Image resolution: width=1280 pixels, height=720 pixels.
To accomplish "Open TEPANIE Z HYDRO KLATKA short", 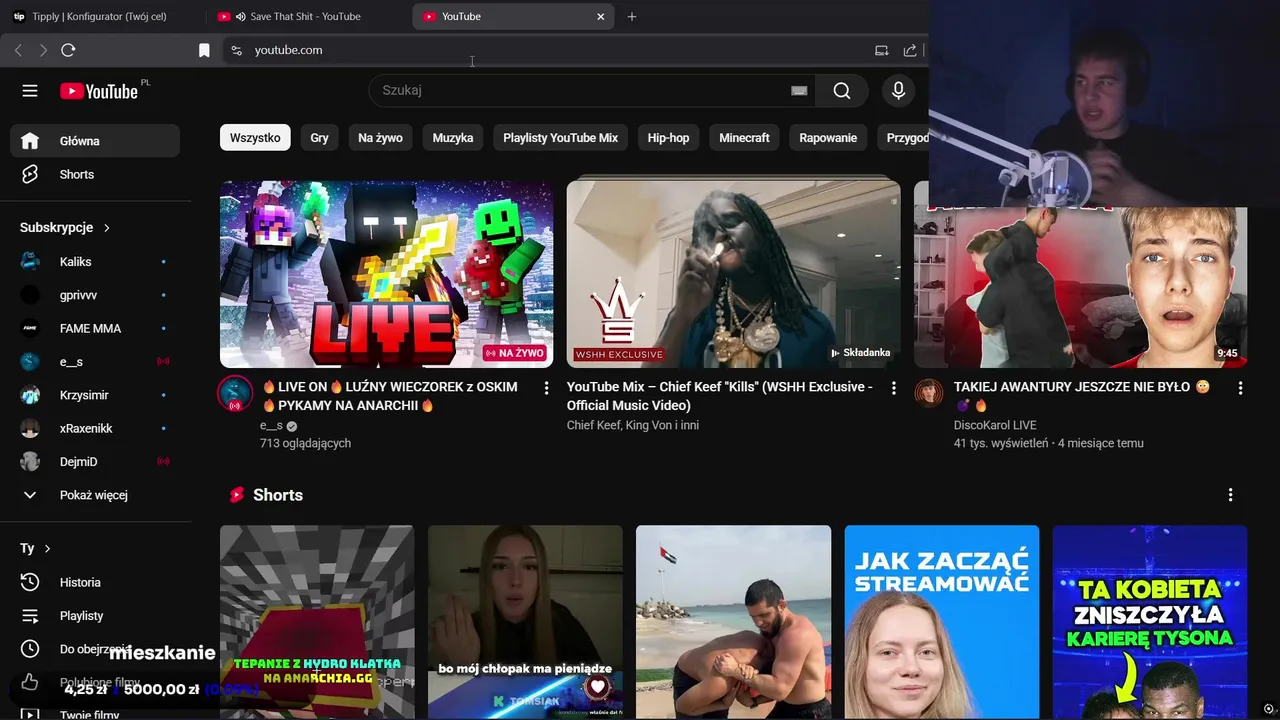I will [317, 622].
